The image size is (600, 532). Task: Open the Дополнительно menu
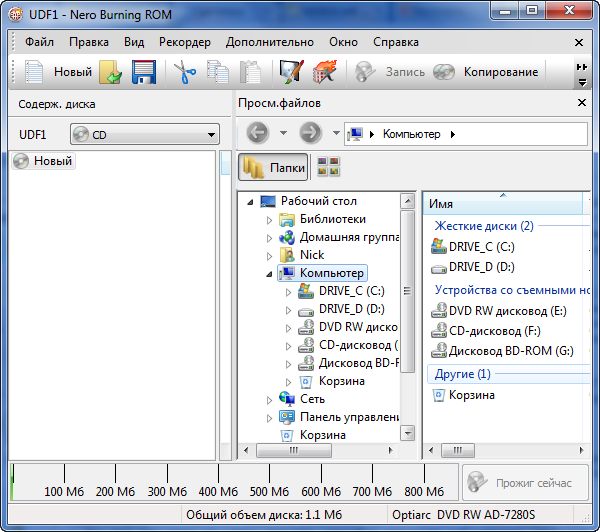coord(270,42)
